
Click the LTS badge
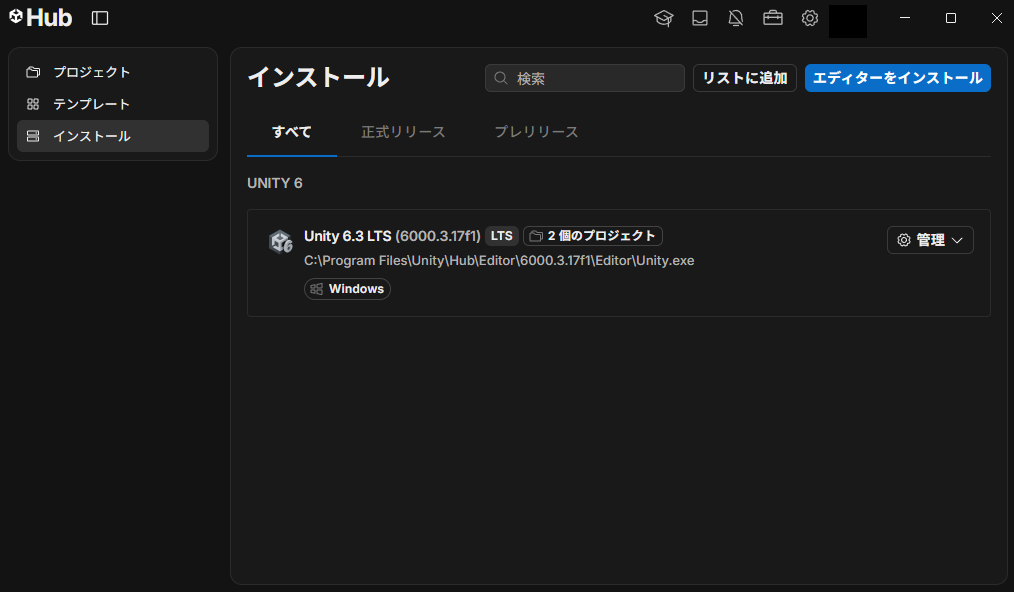502,236
